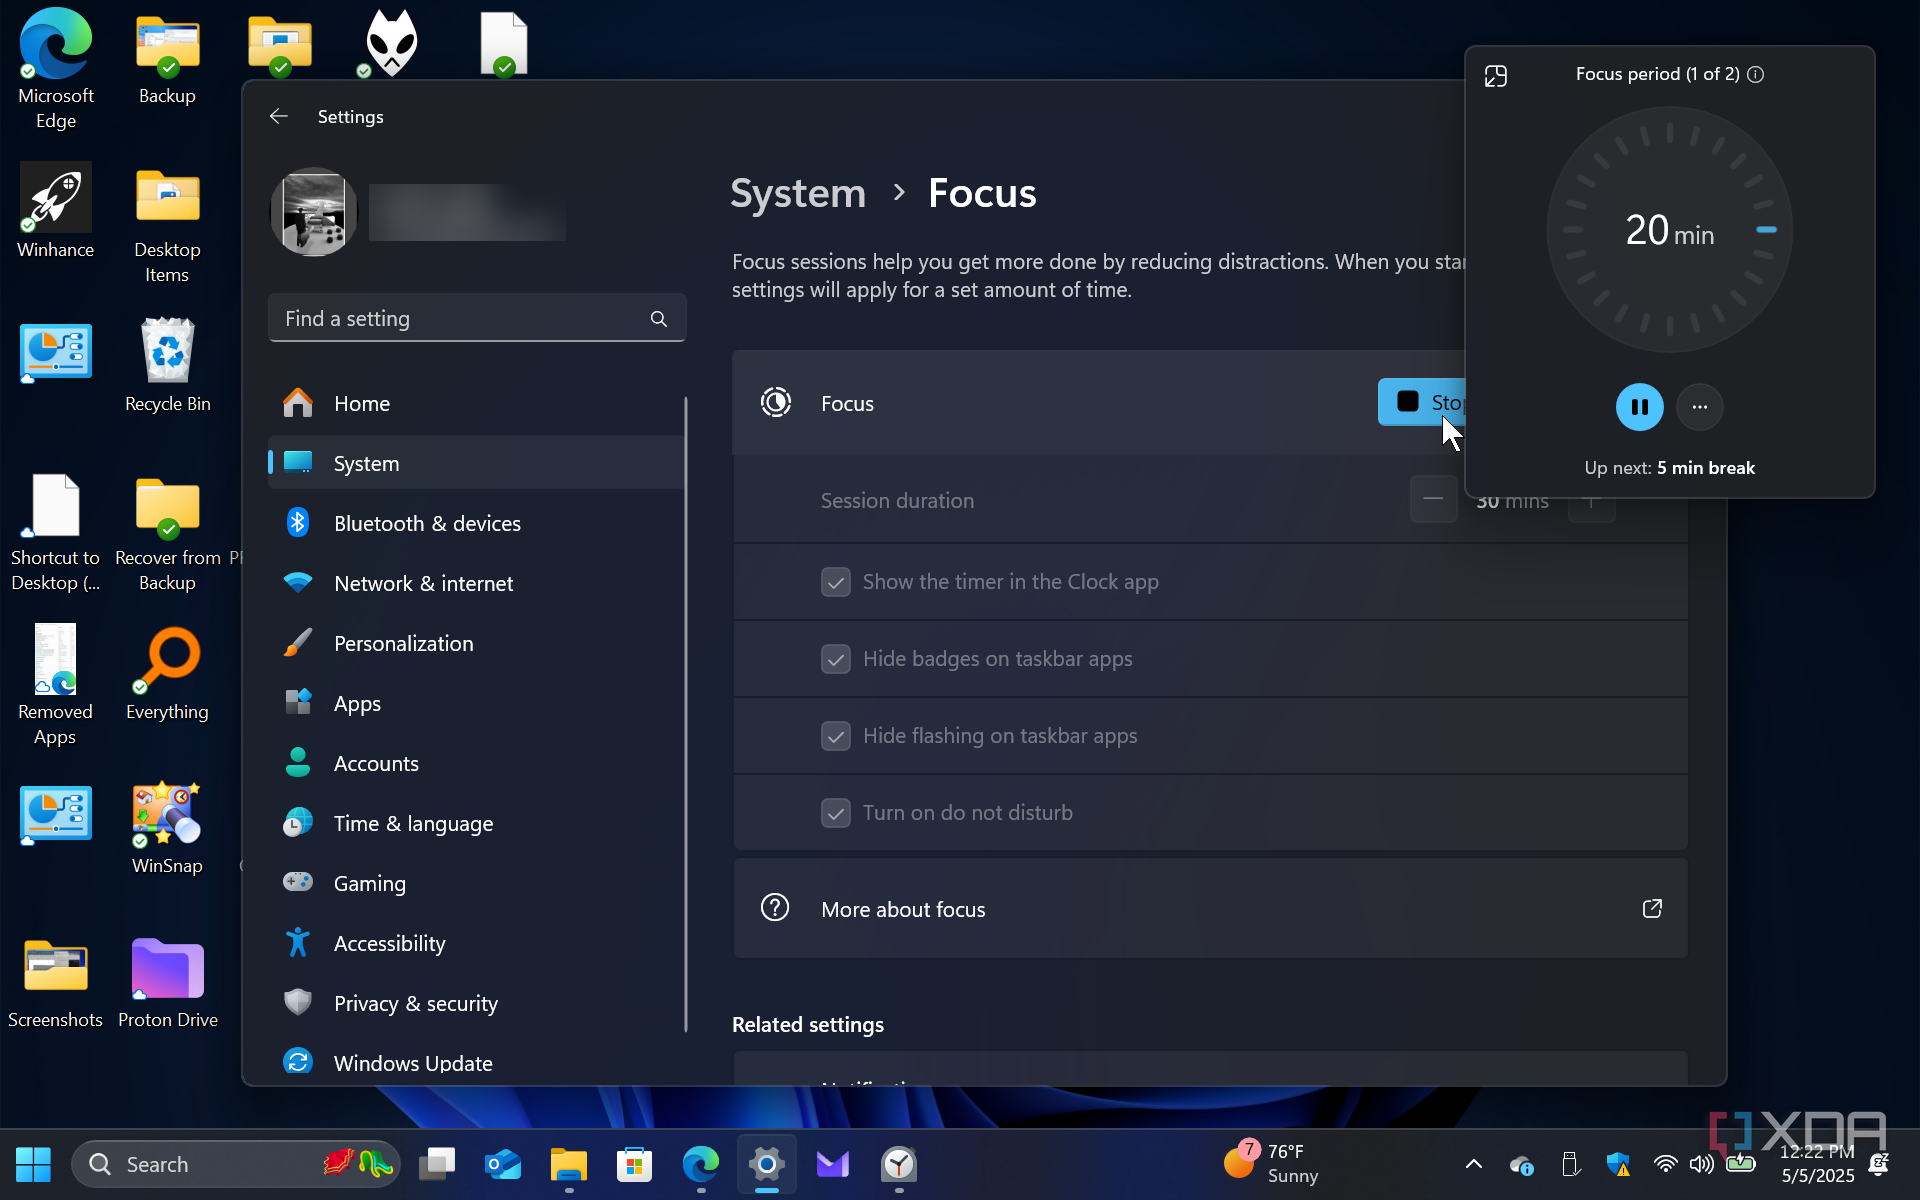The image size is (1920, 1200).
Task: Open the notification center bell icon
Action: [1880, 1164]
